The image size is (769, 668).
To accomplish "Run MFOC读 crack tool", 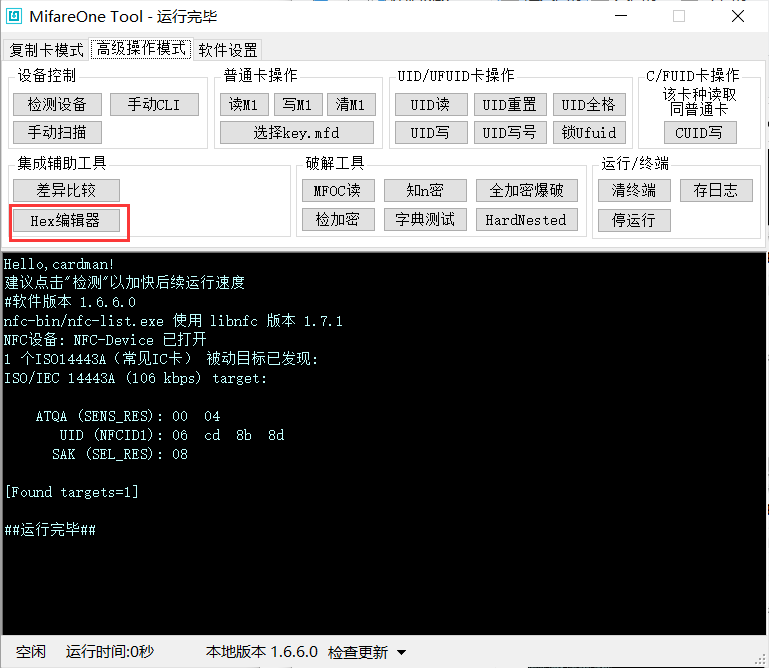I will point(338,190).
